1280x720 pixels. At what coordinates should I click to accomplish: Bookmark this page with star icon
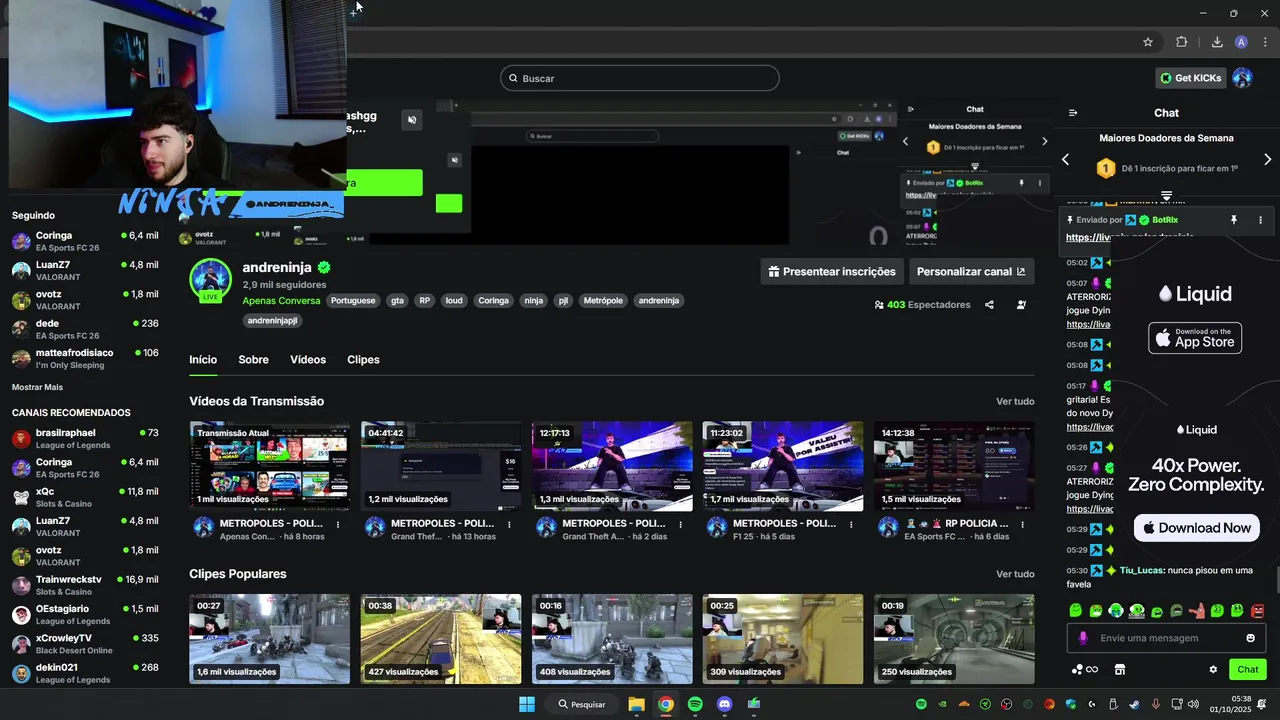pos(1148,42)
